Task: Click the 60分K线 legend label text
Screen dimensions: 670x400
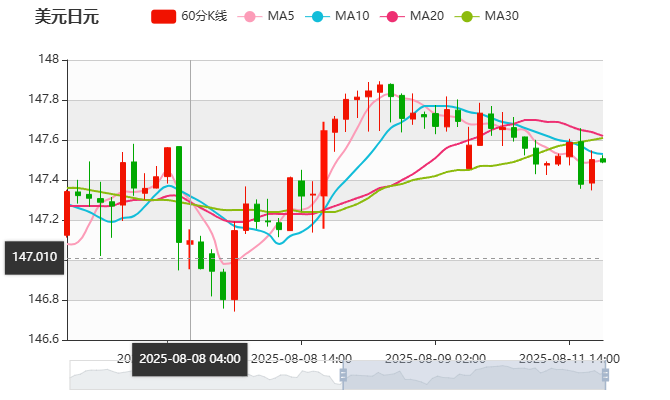Action: click(205, 16)
